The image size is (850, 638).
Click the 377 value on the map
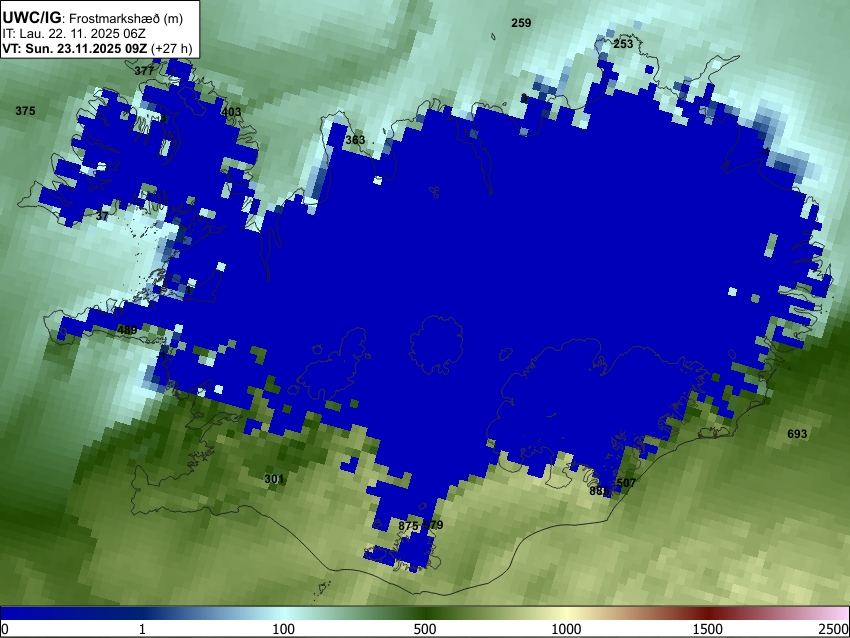[144, 71]
